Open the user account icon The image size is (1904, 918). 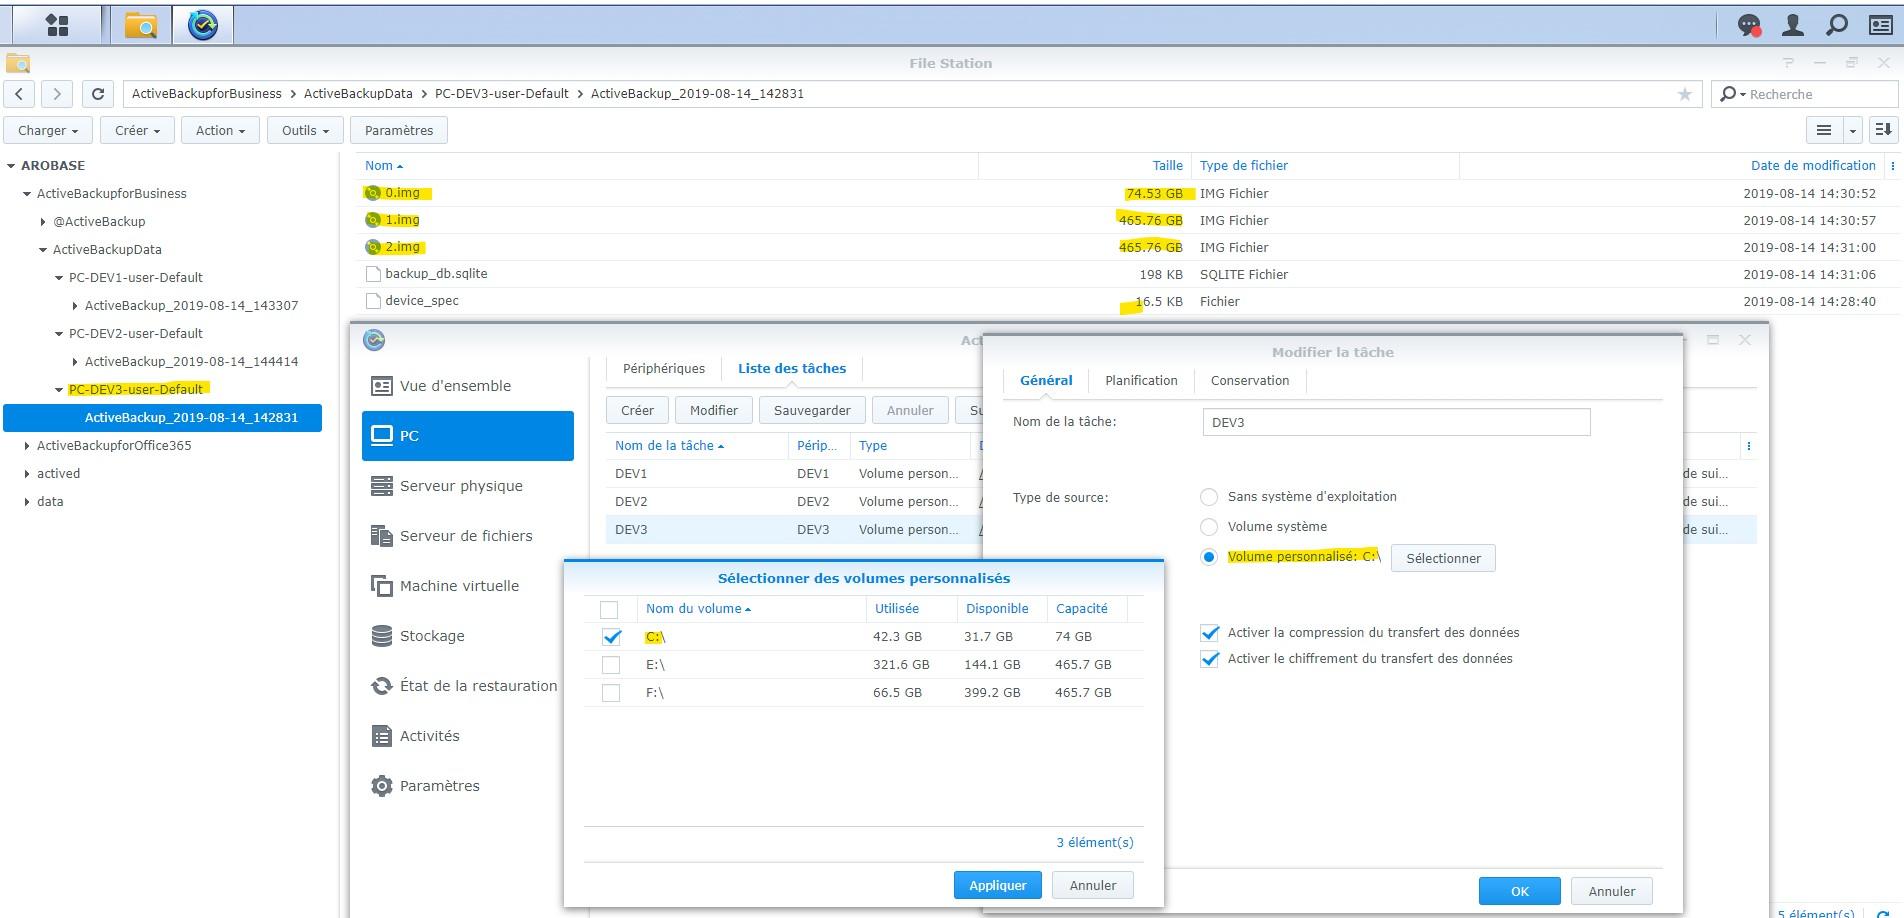click(1793, 25)
